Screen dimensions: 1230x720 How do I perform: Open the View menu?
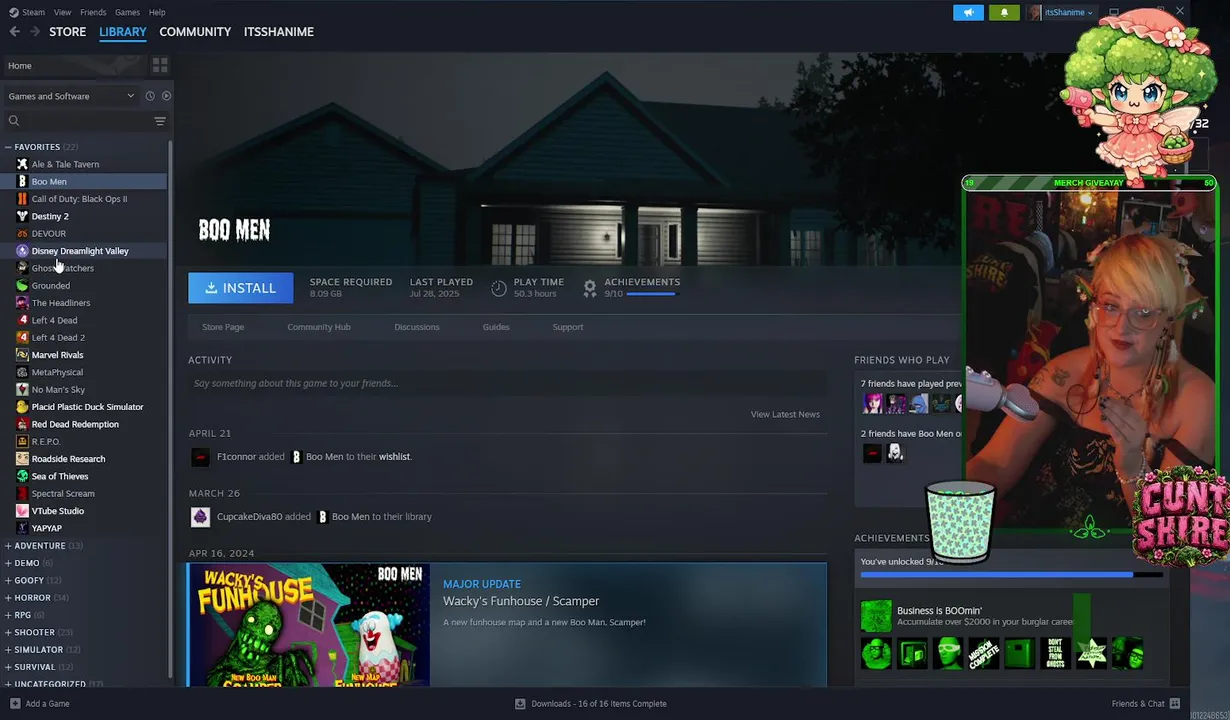(62, 12)
